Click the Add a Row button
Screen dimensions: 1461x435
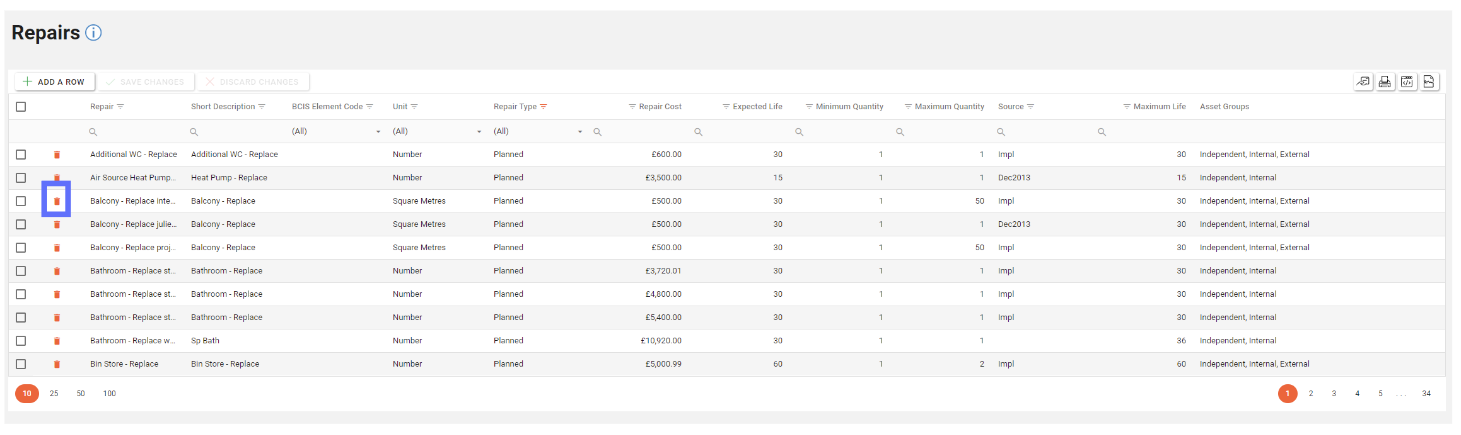[55, 82]
